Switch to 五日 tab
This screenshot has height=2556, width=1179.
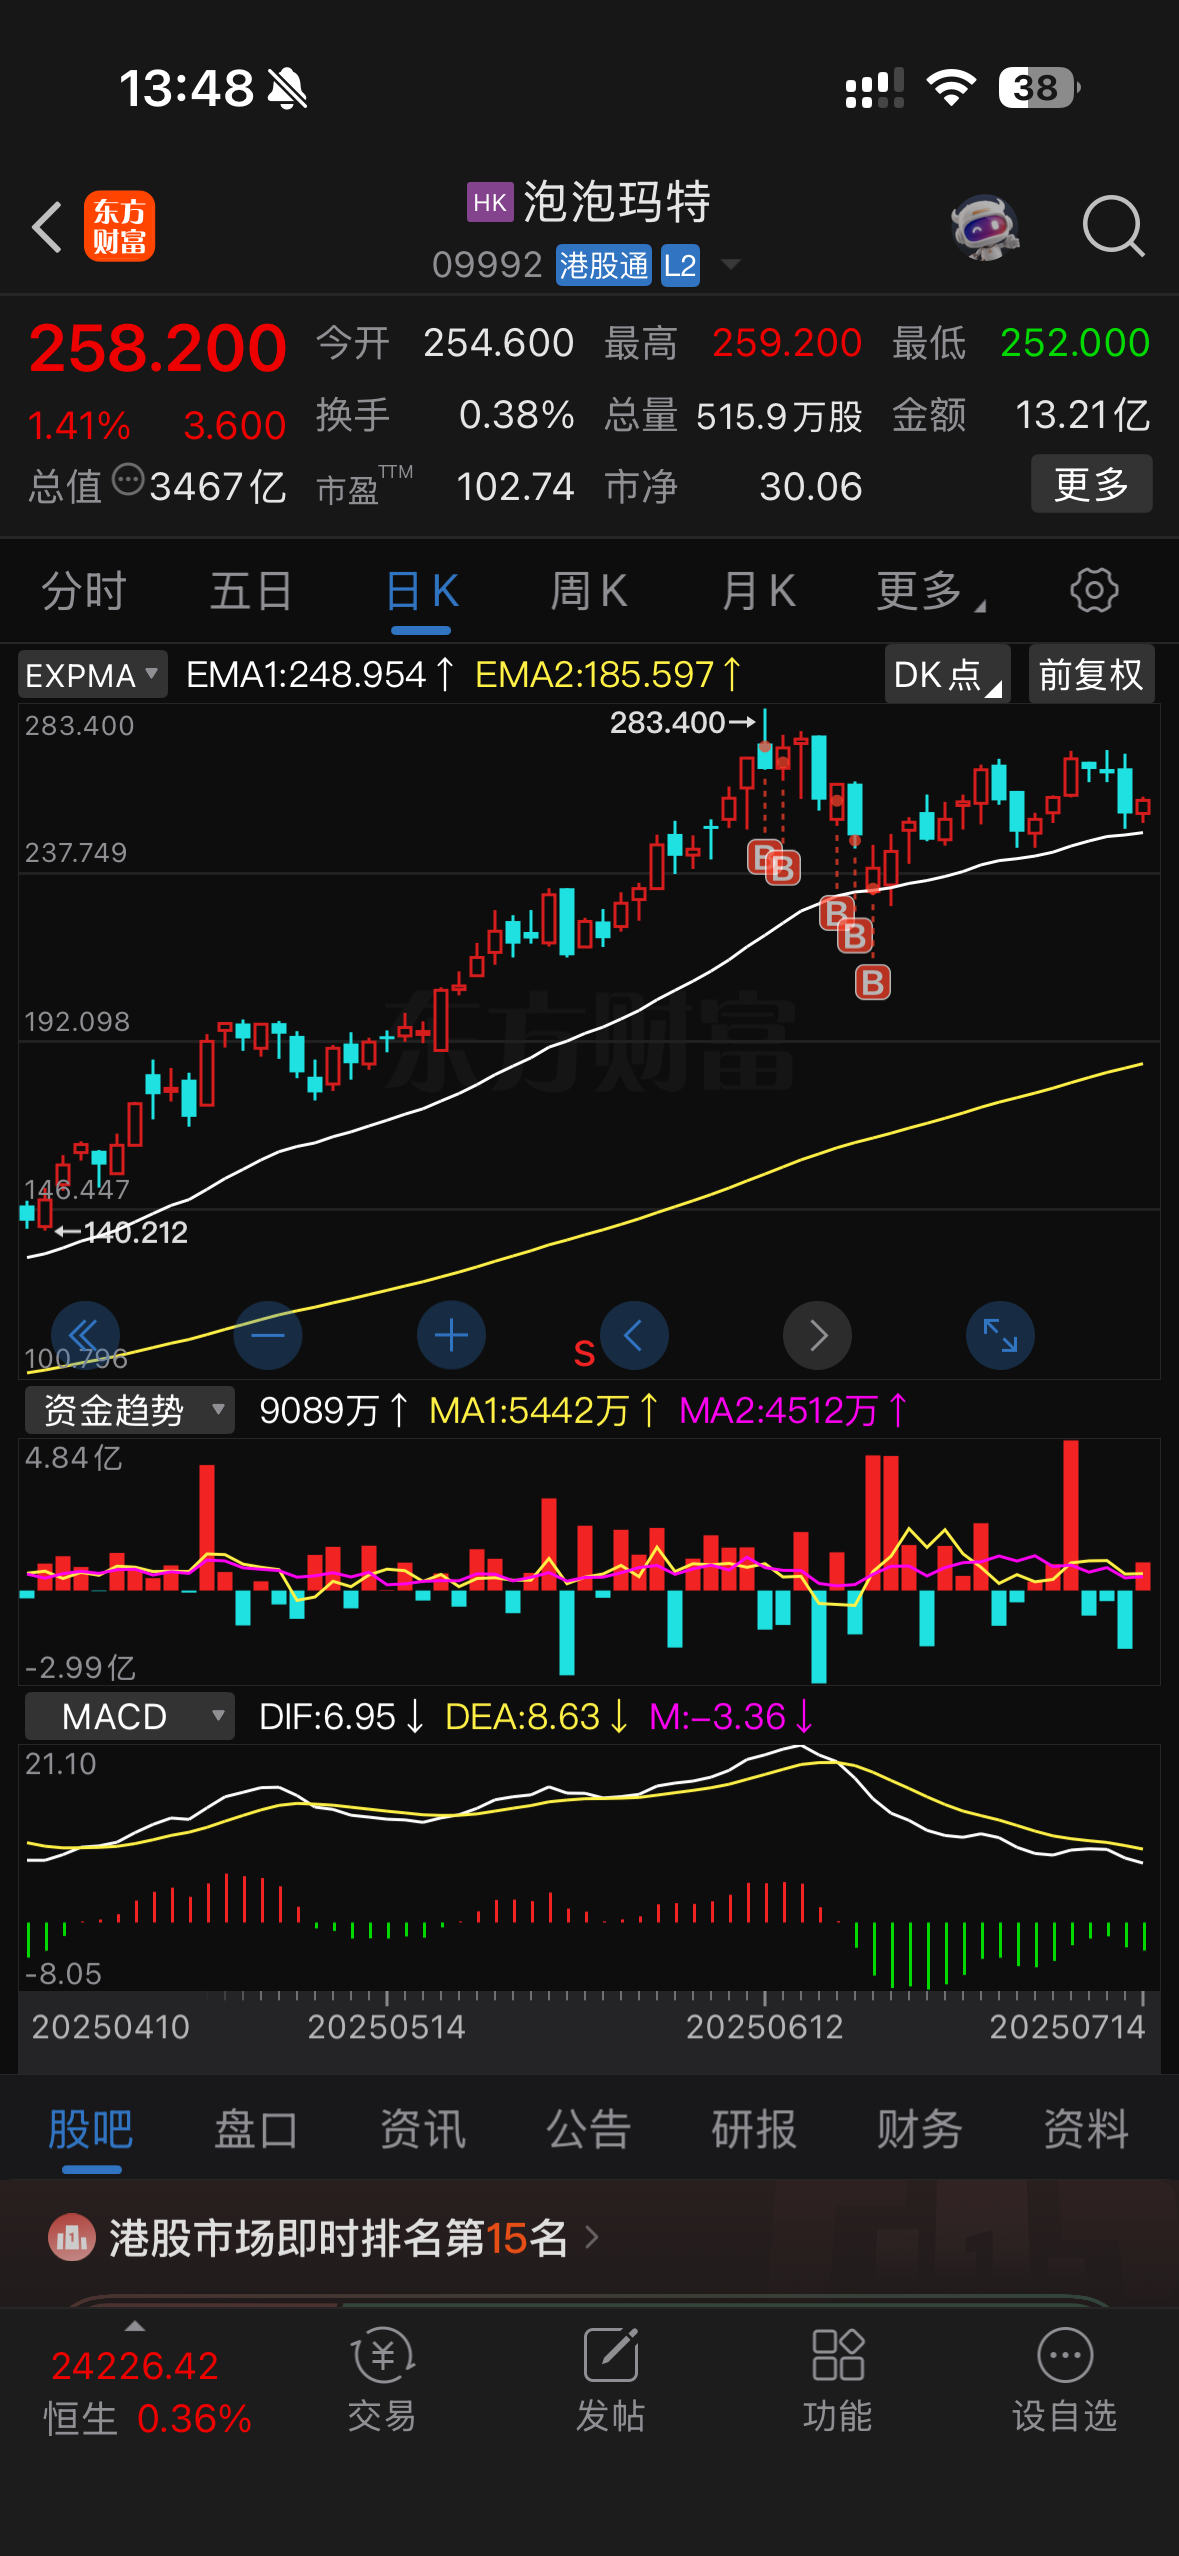coord(252,590)
